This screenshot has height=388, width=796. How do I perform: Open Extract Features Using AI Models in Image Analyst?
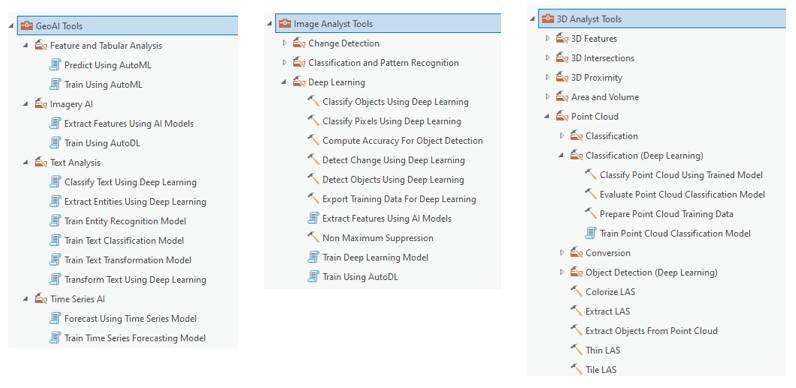pyautogui.click(x=387, y=218)
